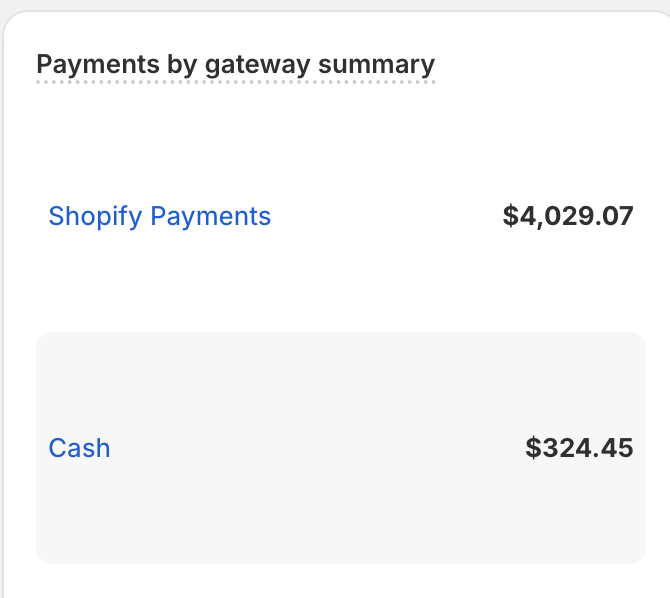
Task: Select the $4,029.07 Shopify Payments amount
Action: (567, 216)
